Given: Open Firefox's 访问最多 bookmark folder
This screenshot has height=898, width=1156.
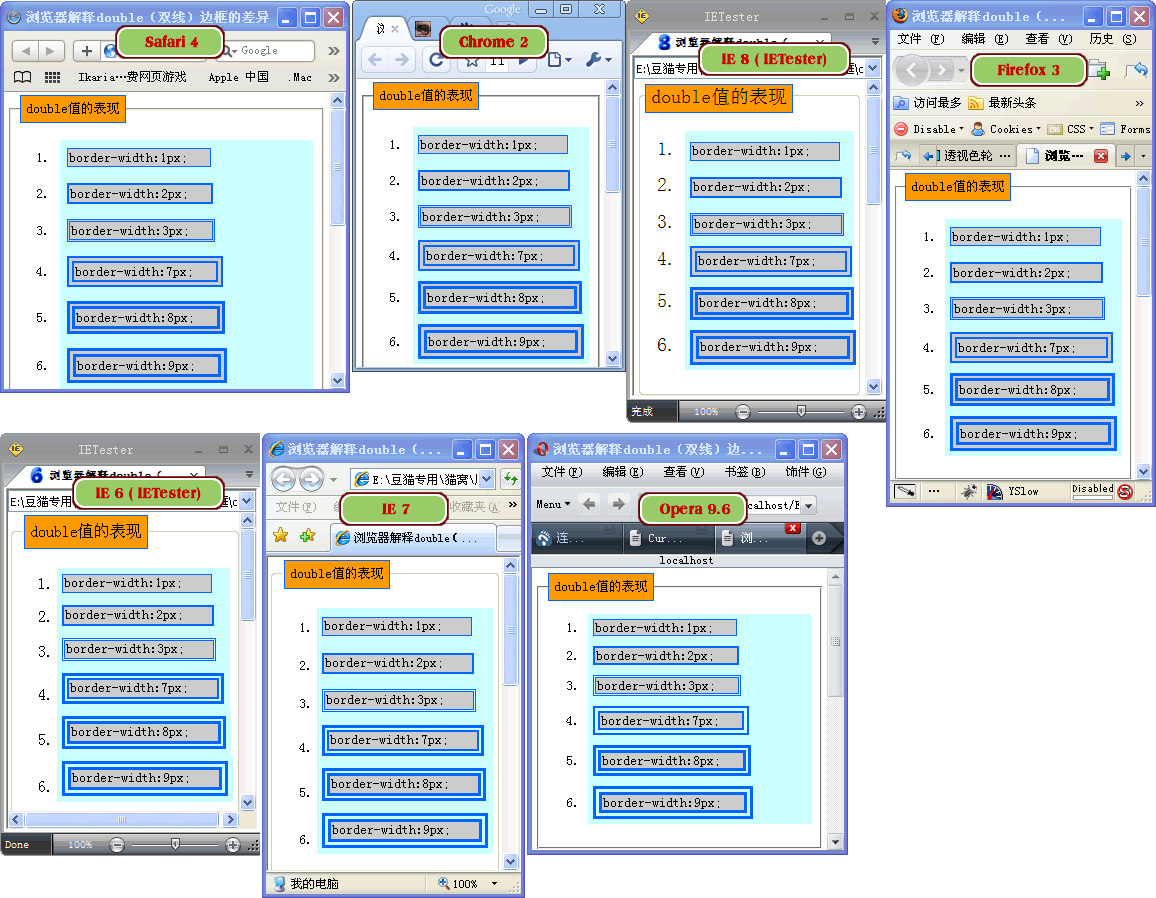Looking at the screenshot, I should click(927, 103).
